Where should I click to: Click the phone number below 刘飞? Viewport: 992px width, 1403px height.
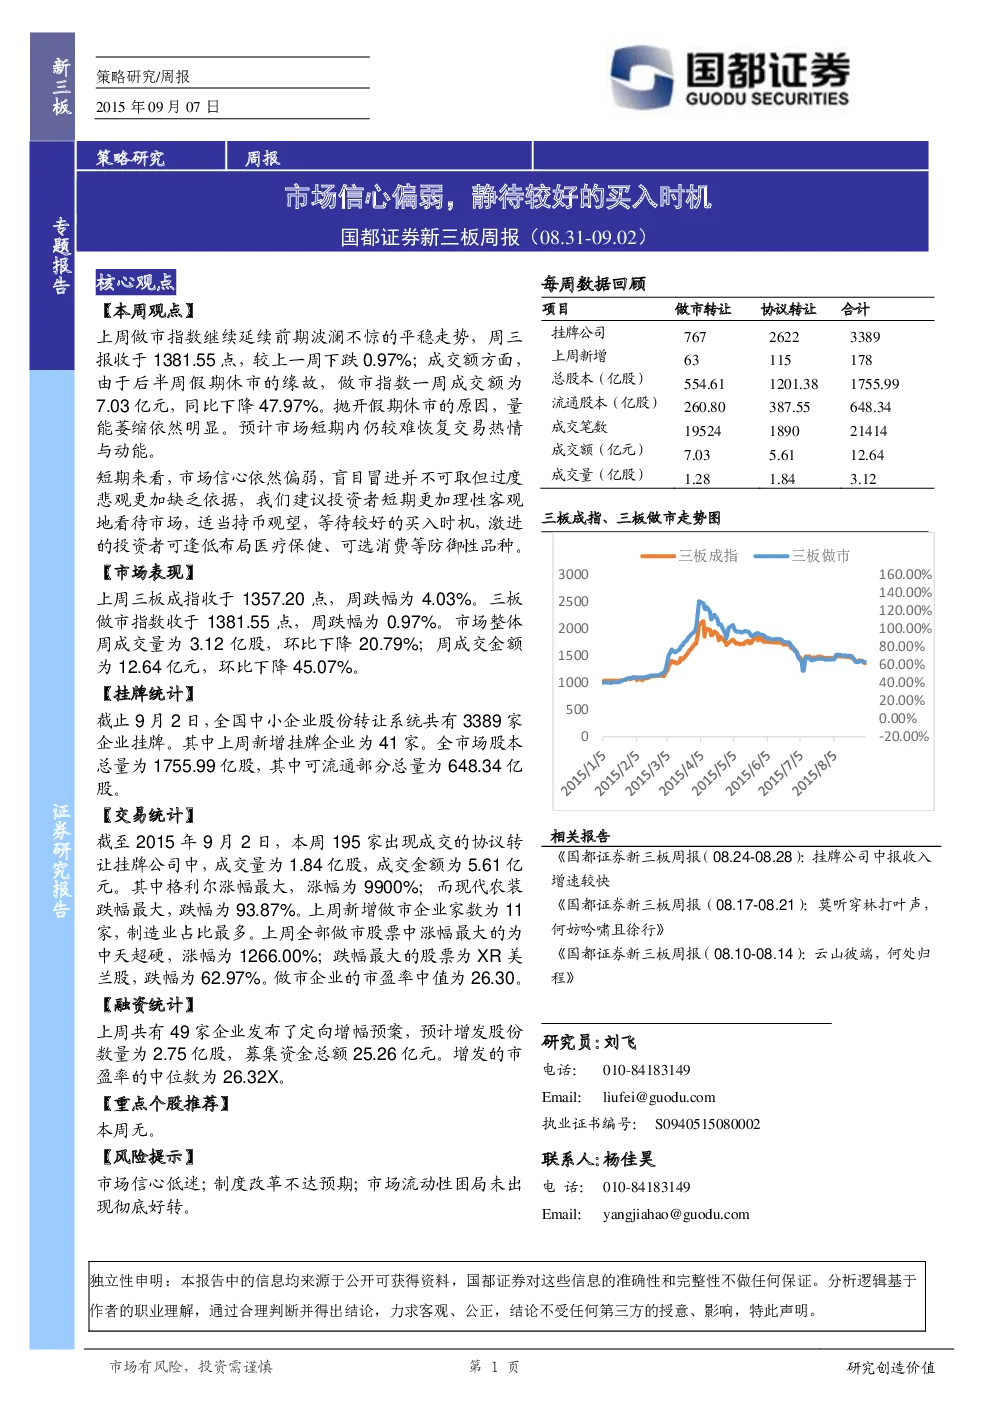646,1070
